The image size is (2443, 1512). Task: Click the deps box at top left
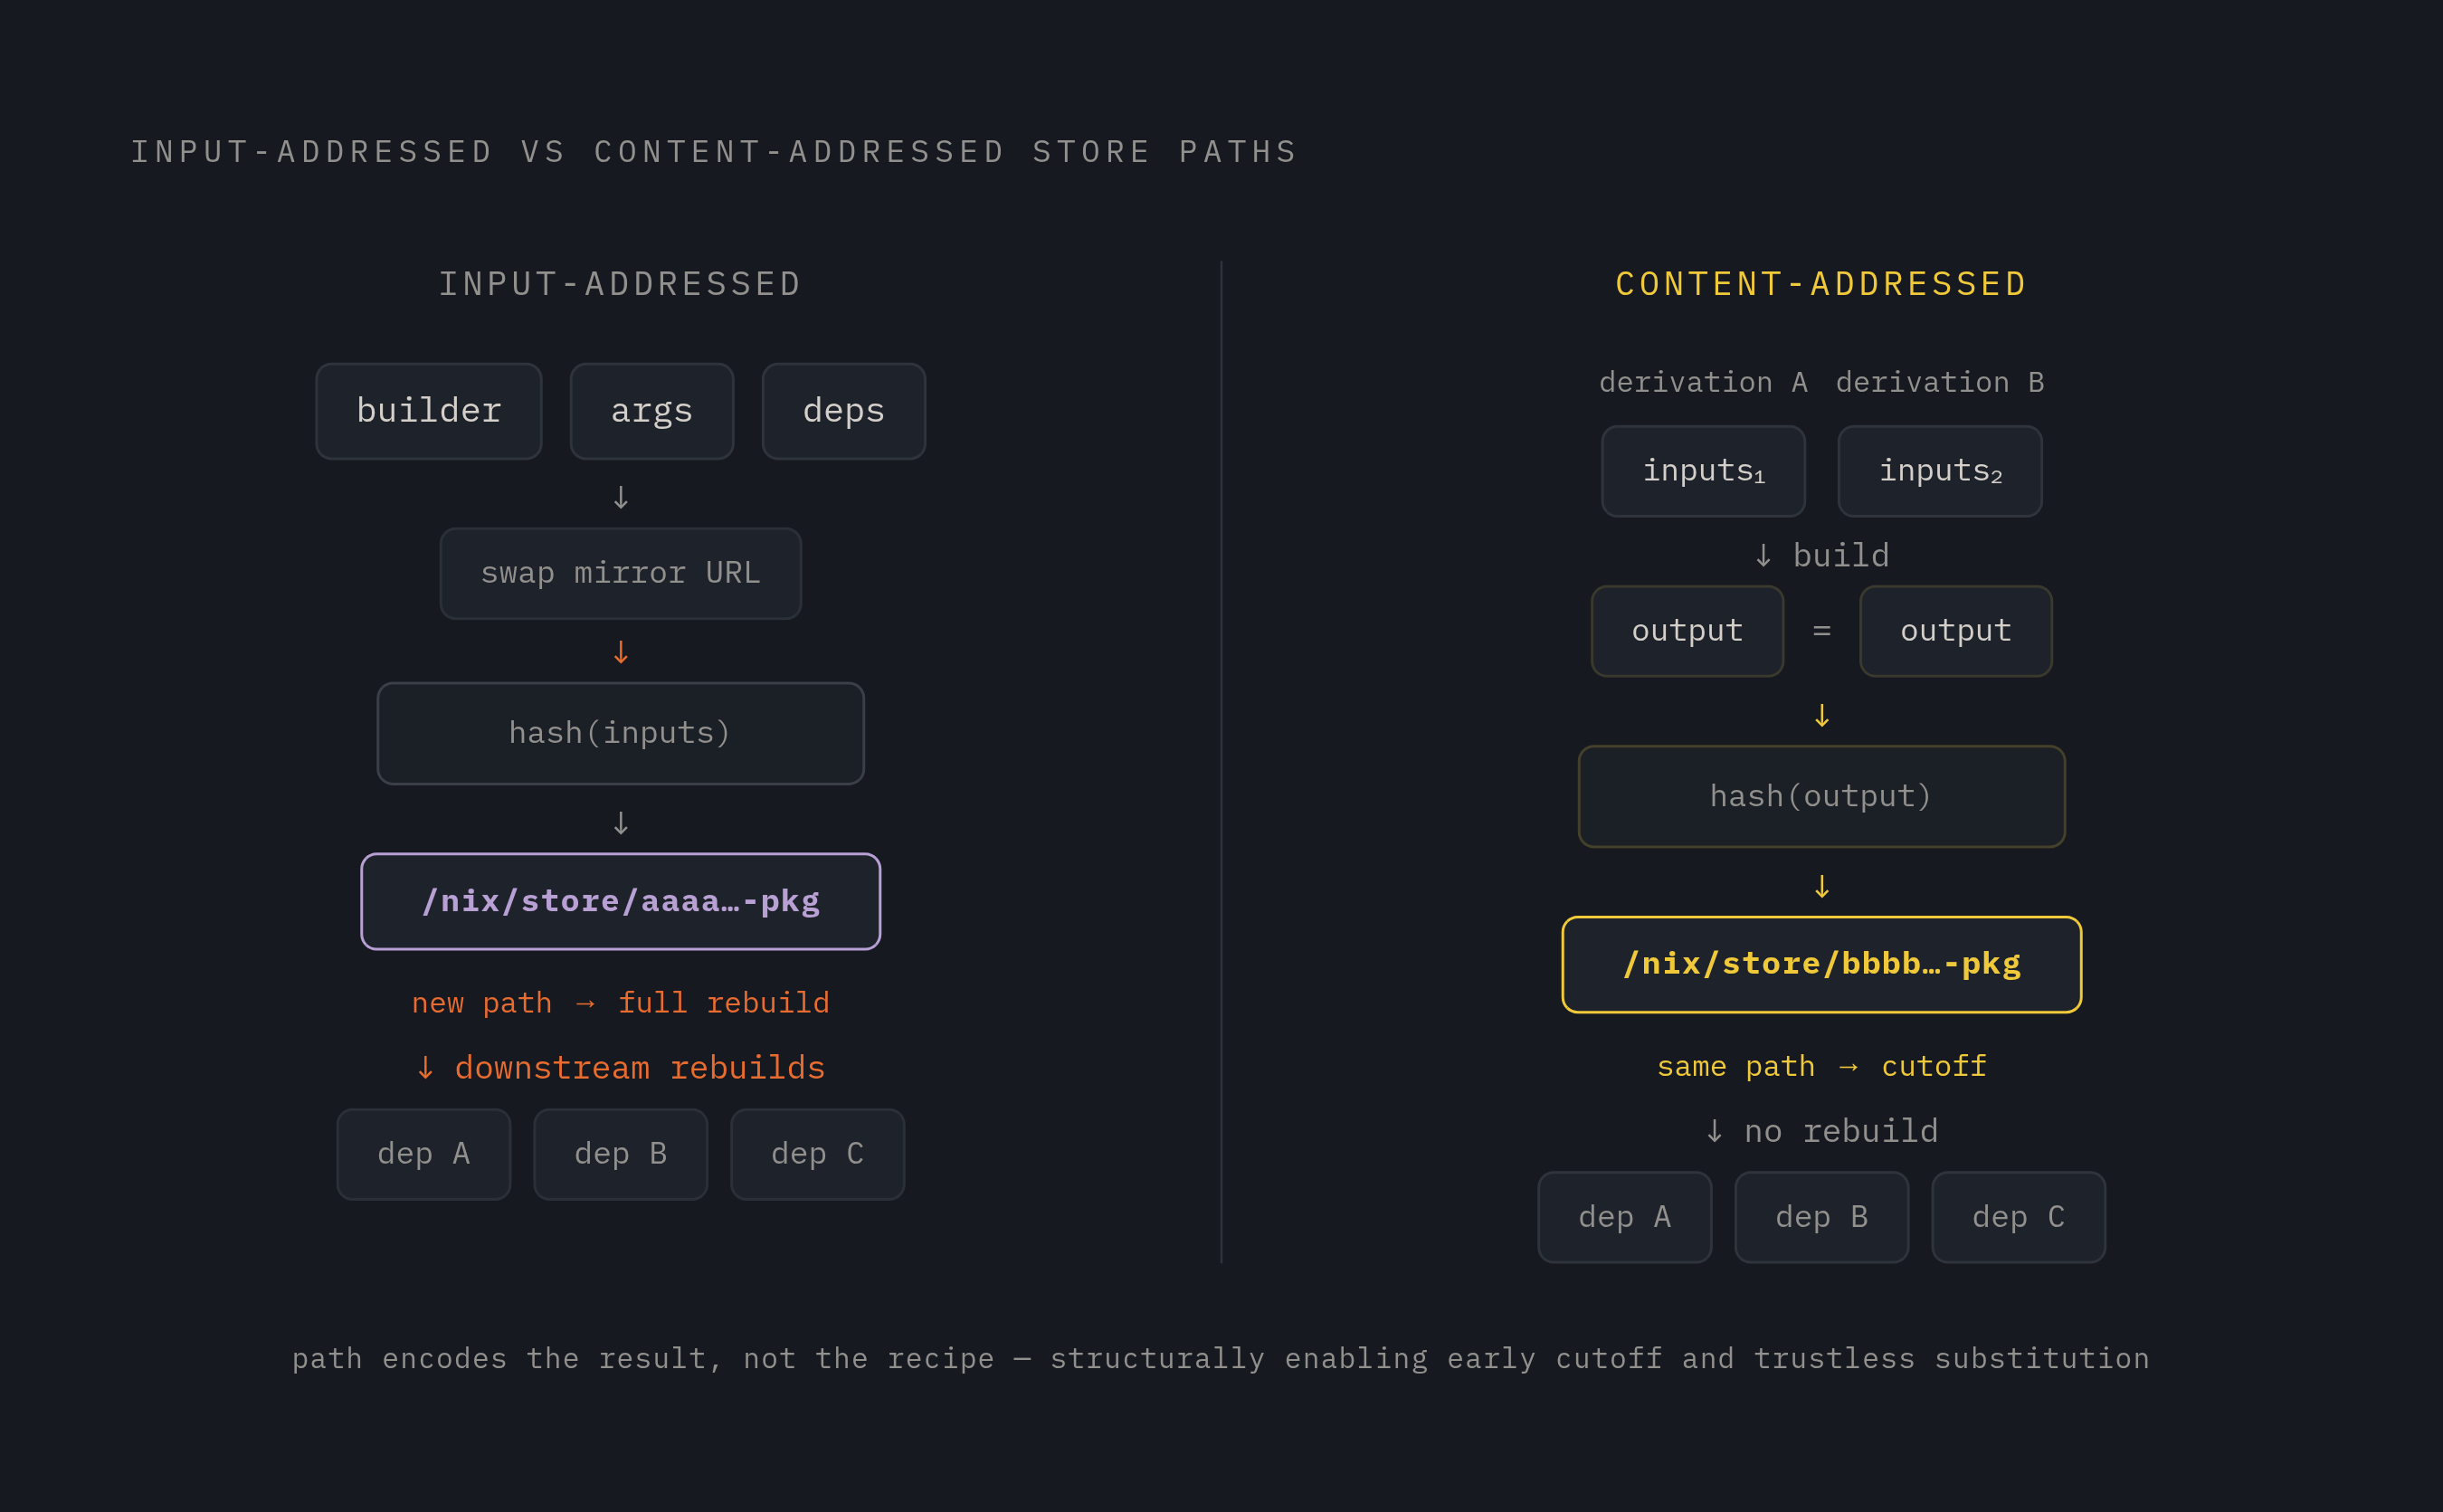tap(844, 411)
